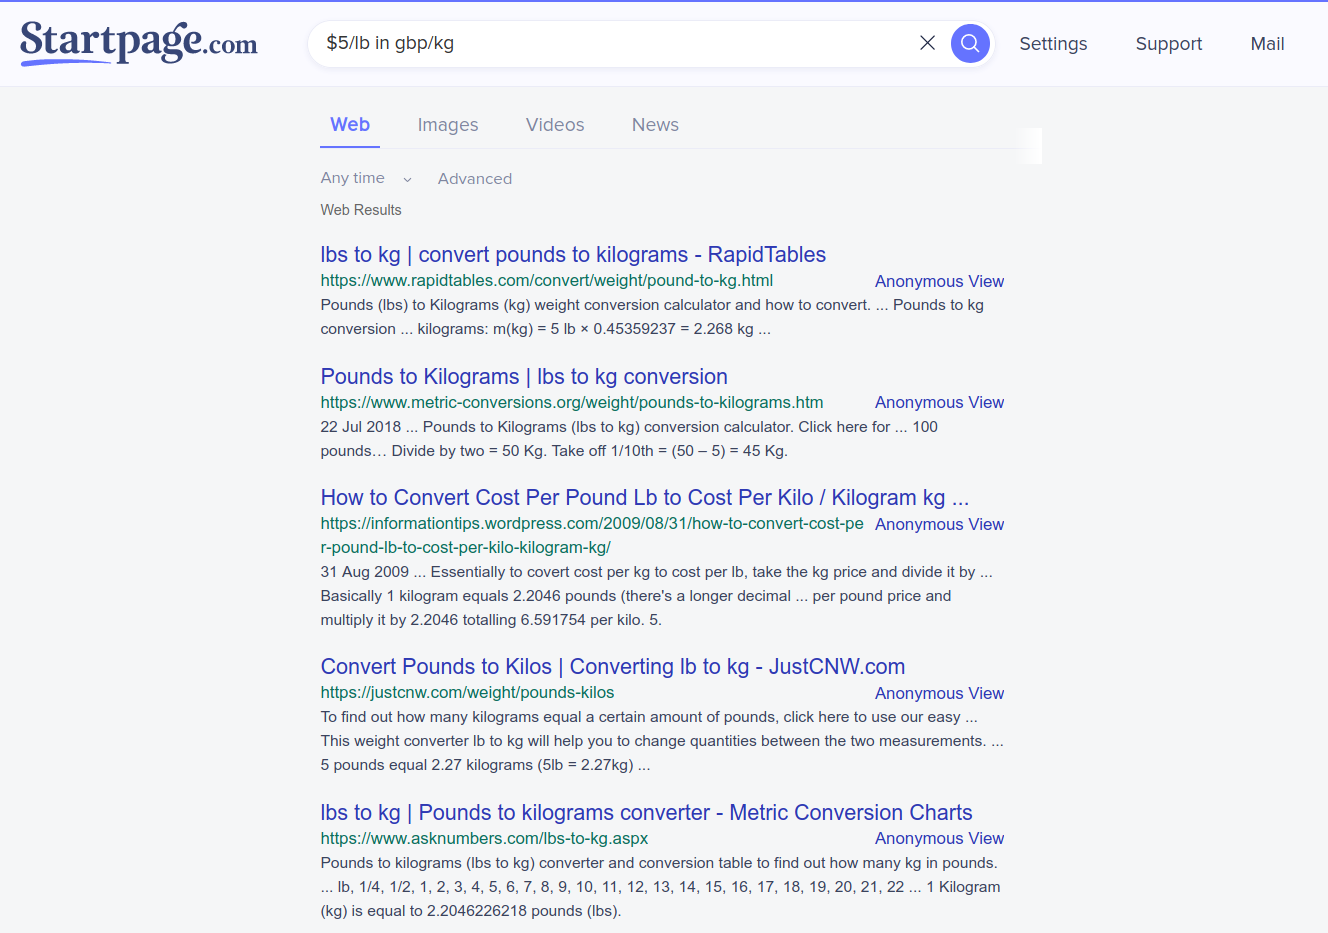Click the snippet starting 22 Jul 2018
The height and width of the screenshot is (933, 1328).
629,439
